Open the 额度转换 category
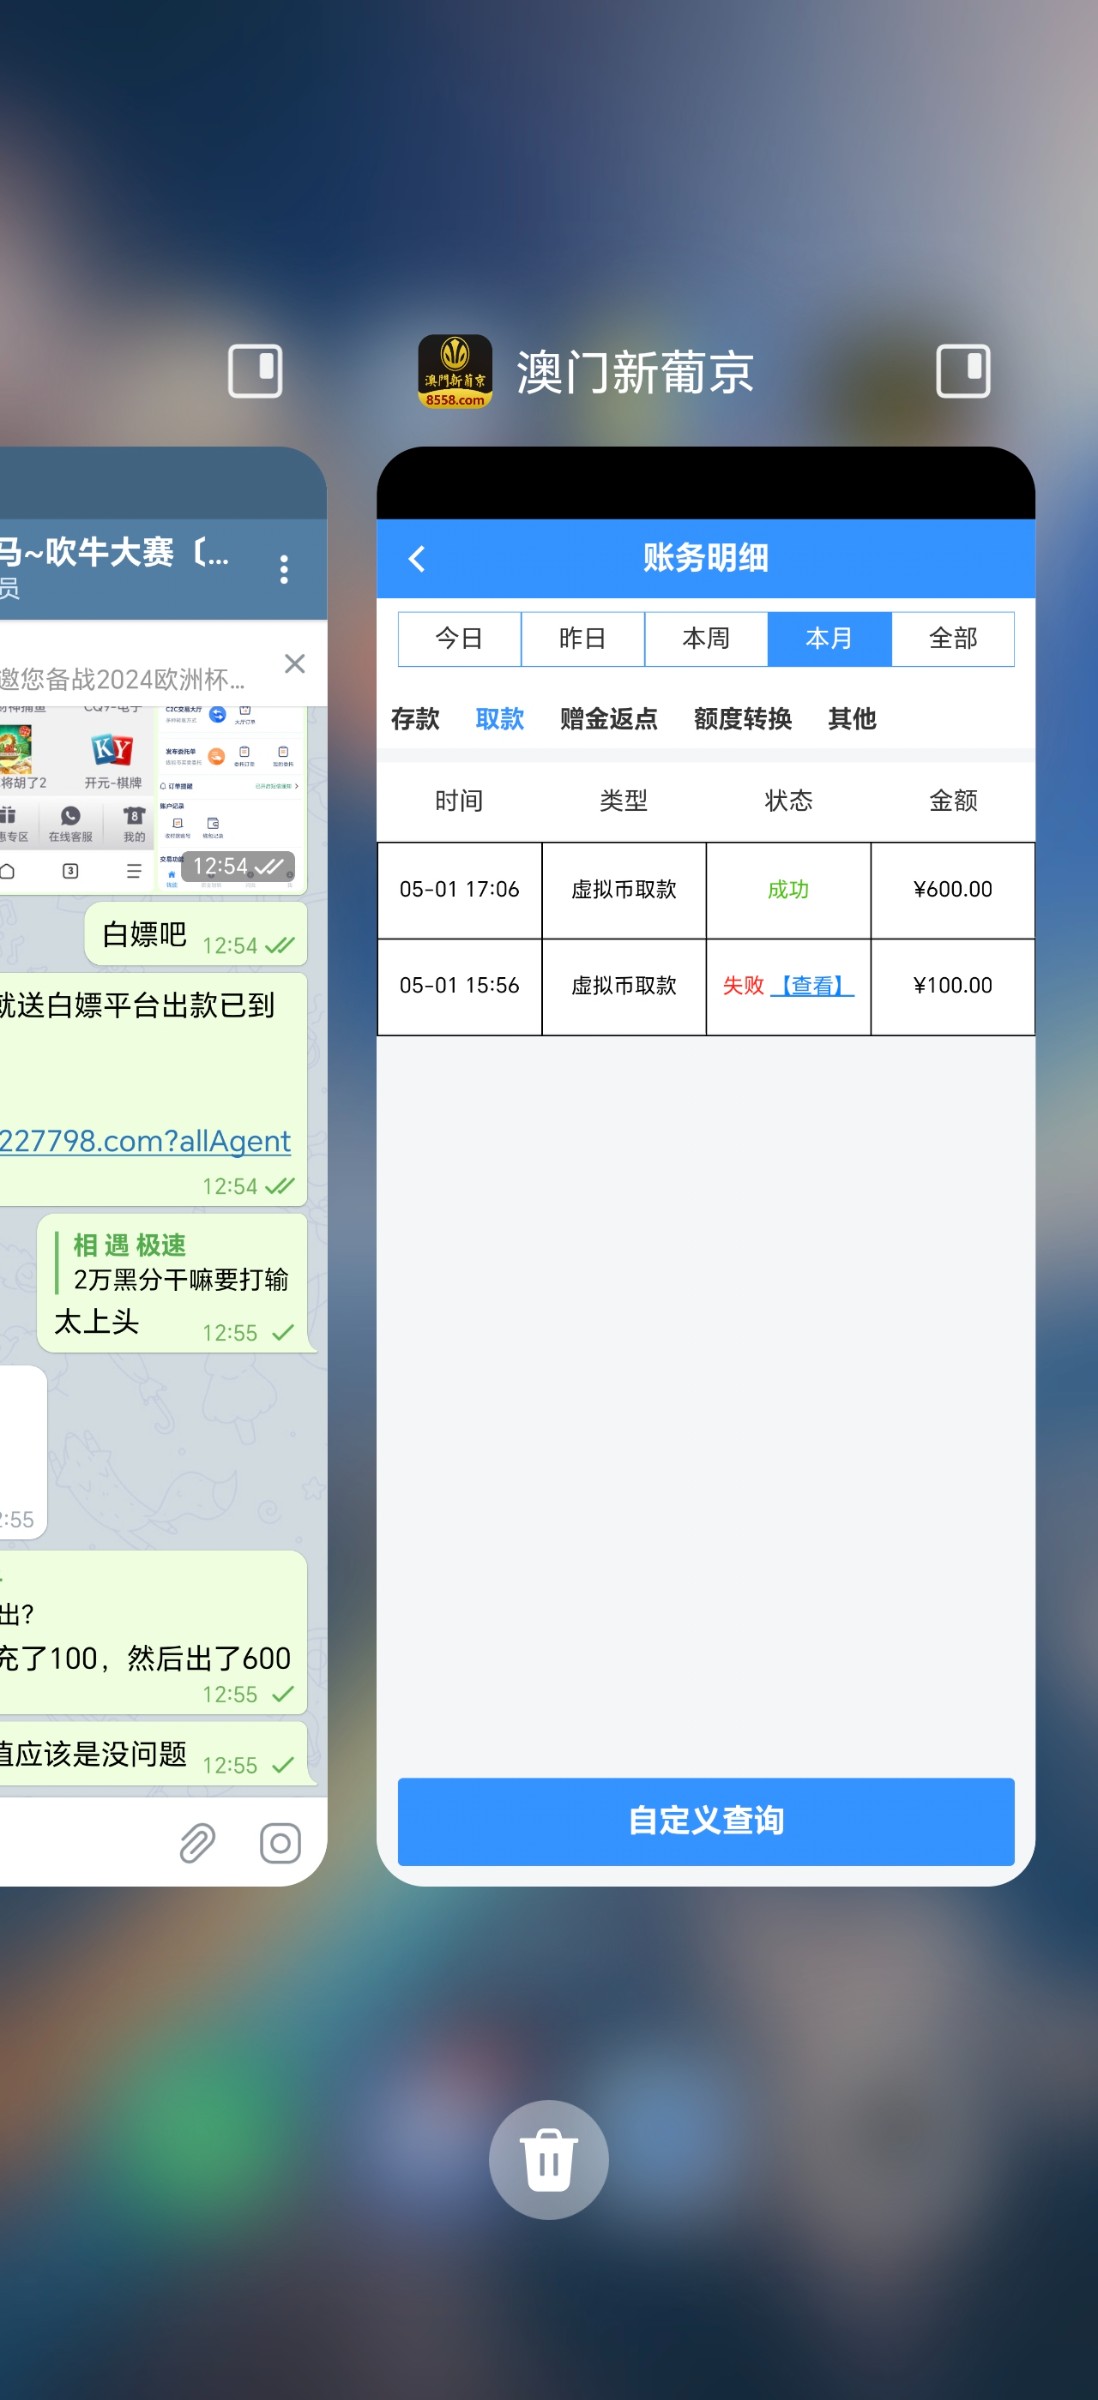 click(x=742, y=719)
